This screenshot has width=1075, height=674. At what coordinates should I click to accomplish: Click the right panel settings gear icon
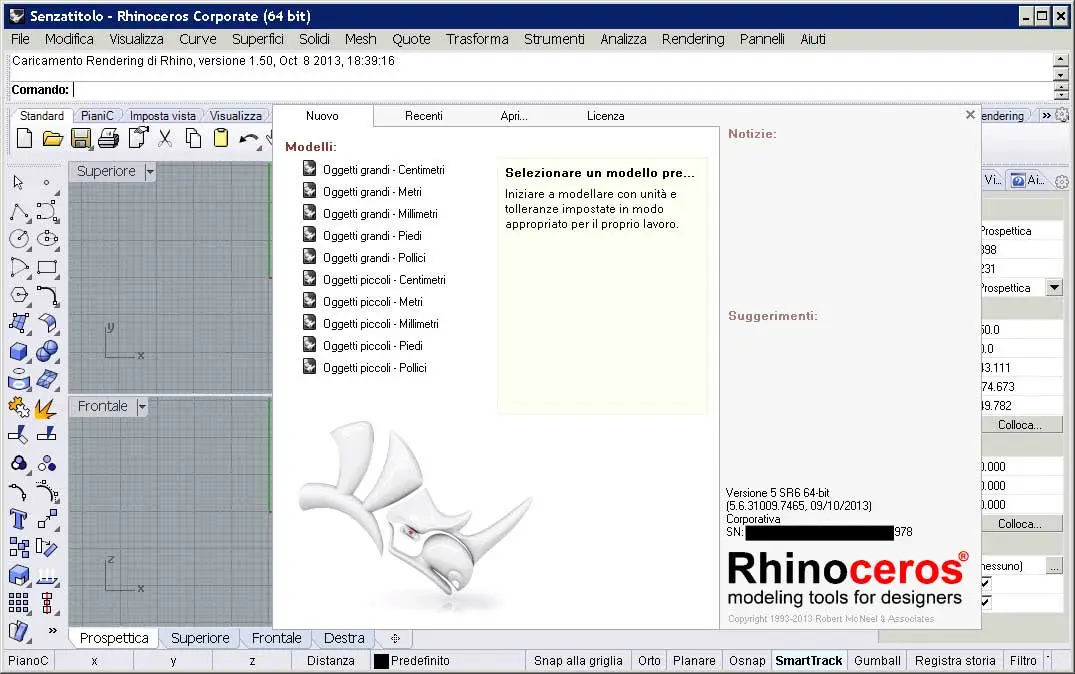[1061, 181]
